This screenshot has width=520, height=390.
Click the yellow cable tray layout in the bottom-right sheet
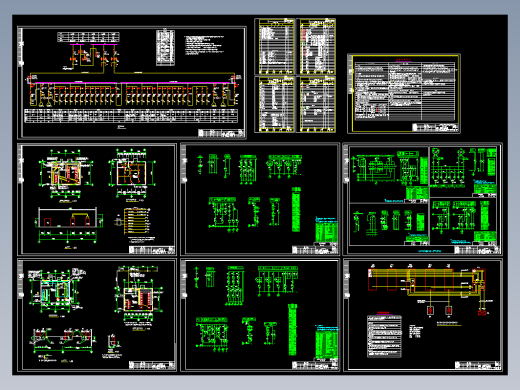(x=428, y=282)
